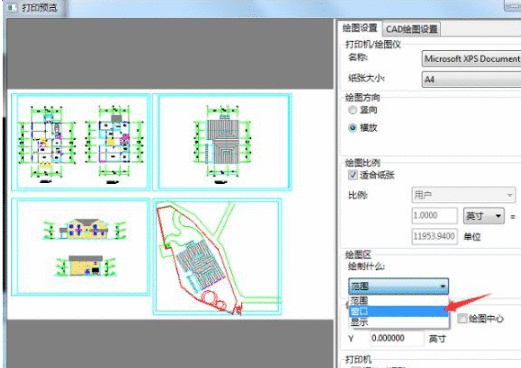
Task: Choose 范围 from the dropdown list
Action: [x=398, y=301]
